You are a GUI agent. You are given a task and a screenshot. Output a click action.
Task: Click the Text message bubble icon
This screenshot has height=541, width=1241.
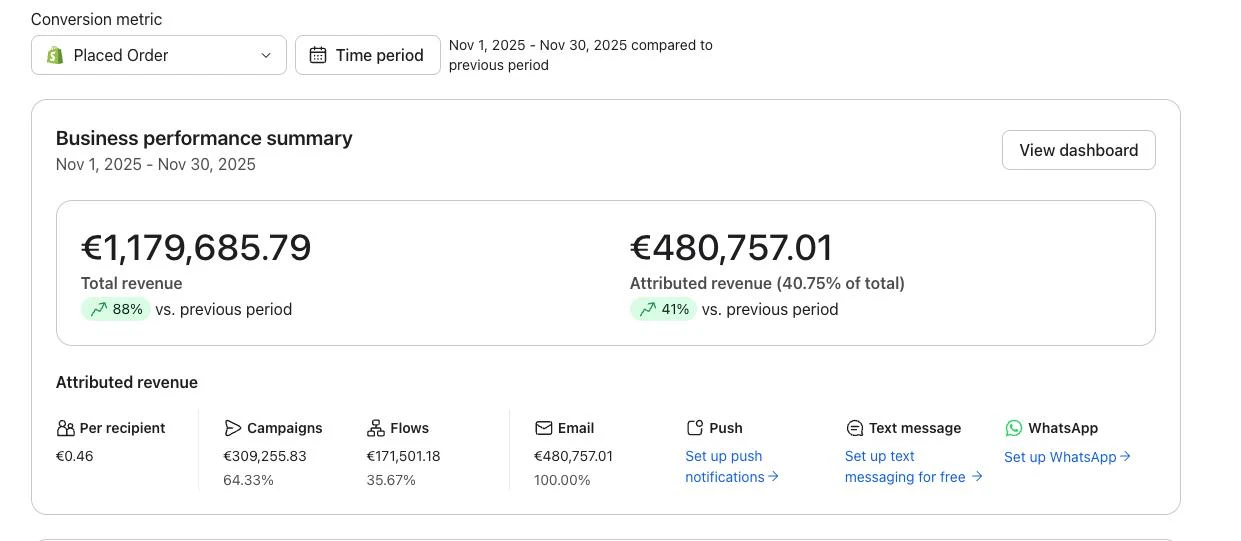coord(855,428)
